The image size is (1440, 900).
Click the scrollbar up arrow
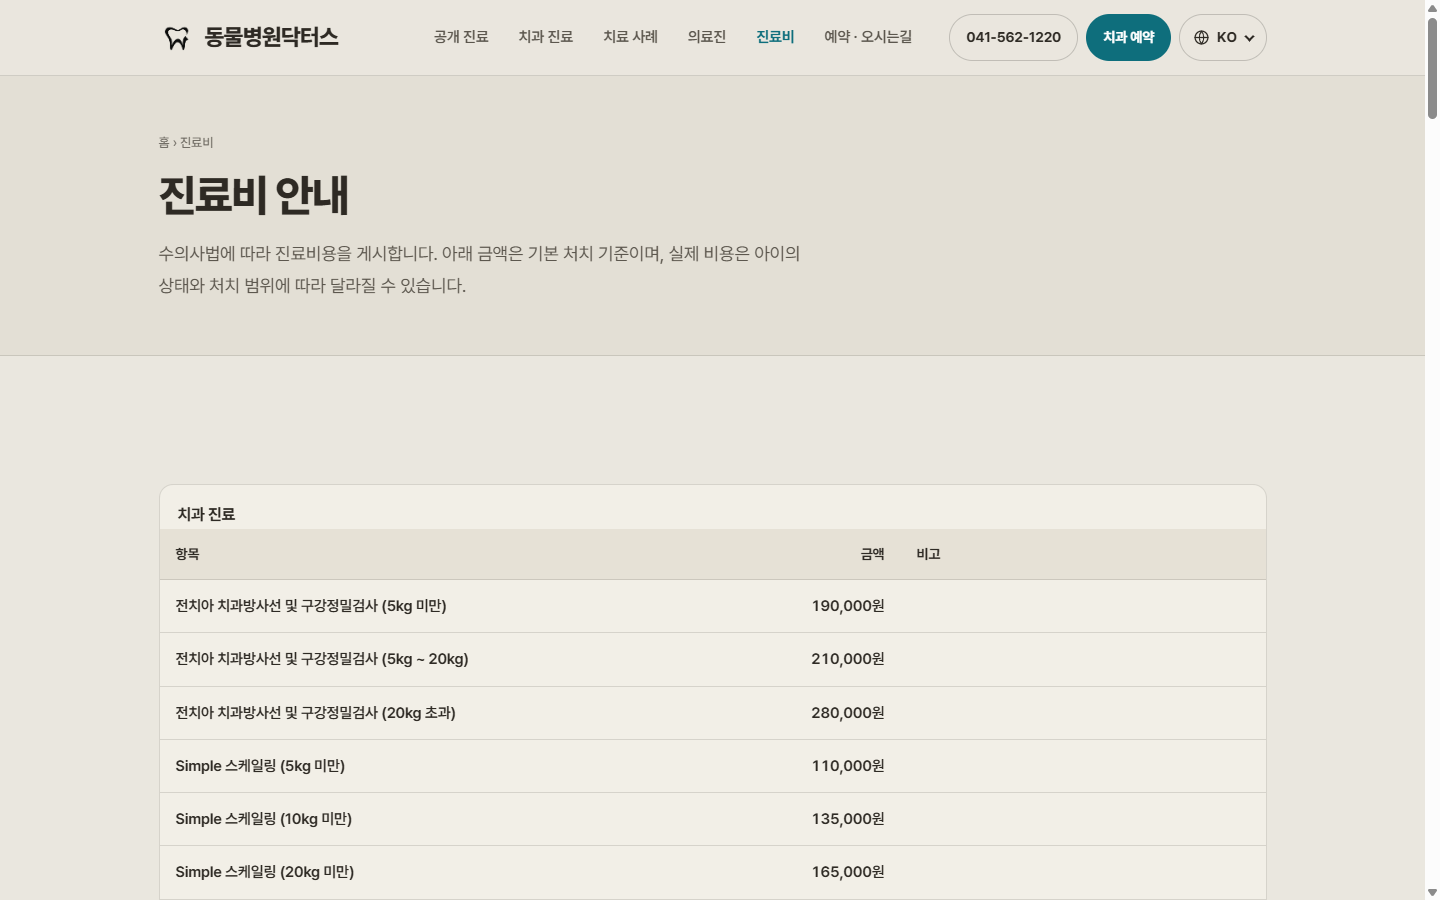[1432, 8]
